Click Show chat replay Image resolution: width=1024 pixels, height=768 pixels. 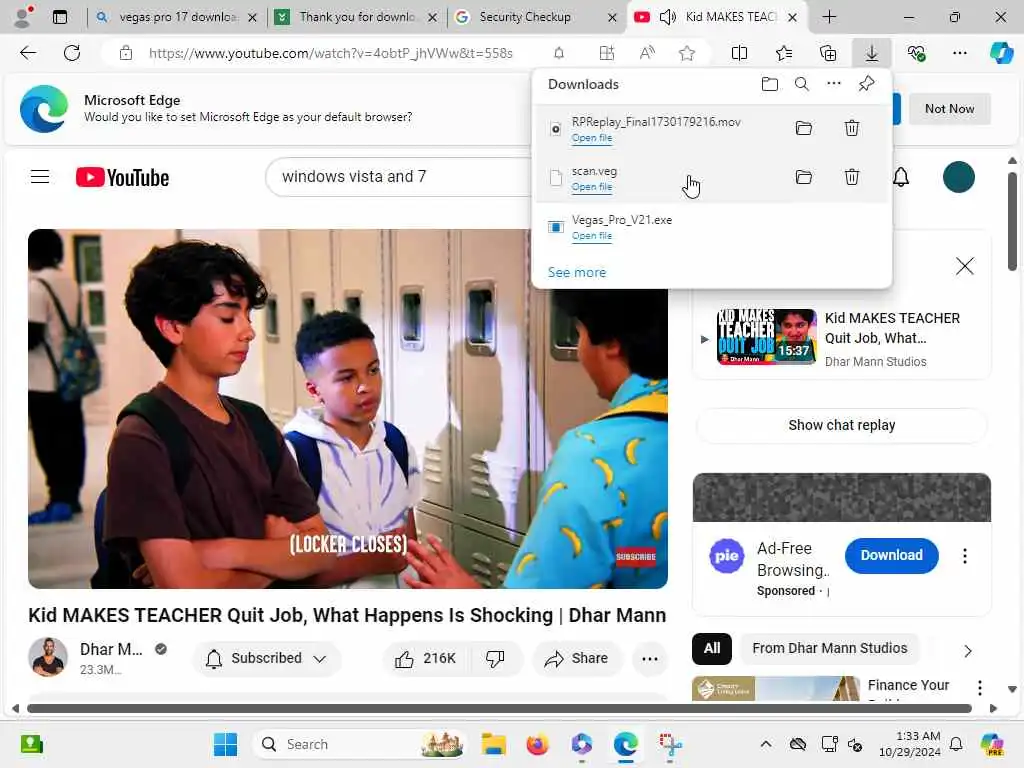click(842, 425)
